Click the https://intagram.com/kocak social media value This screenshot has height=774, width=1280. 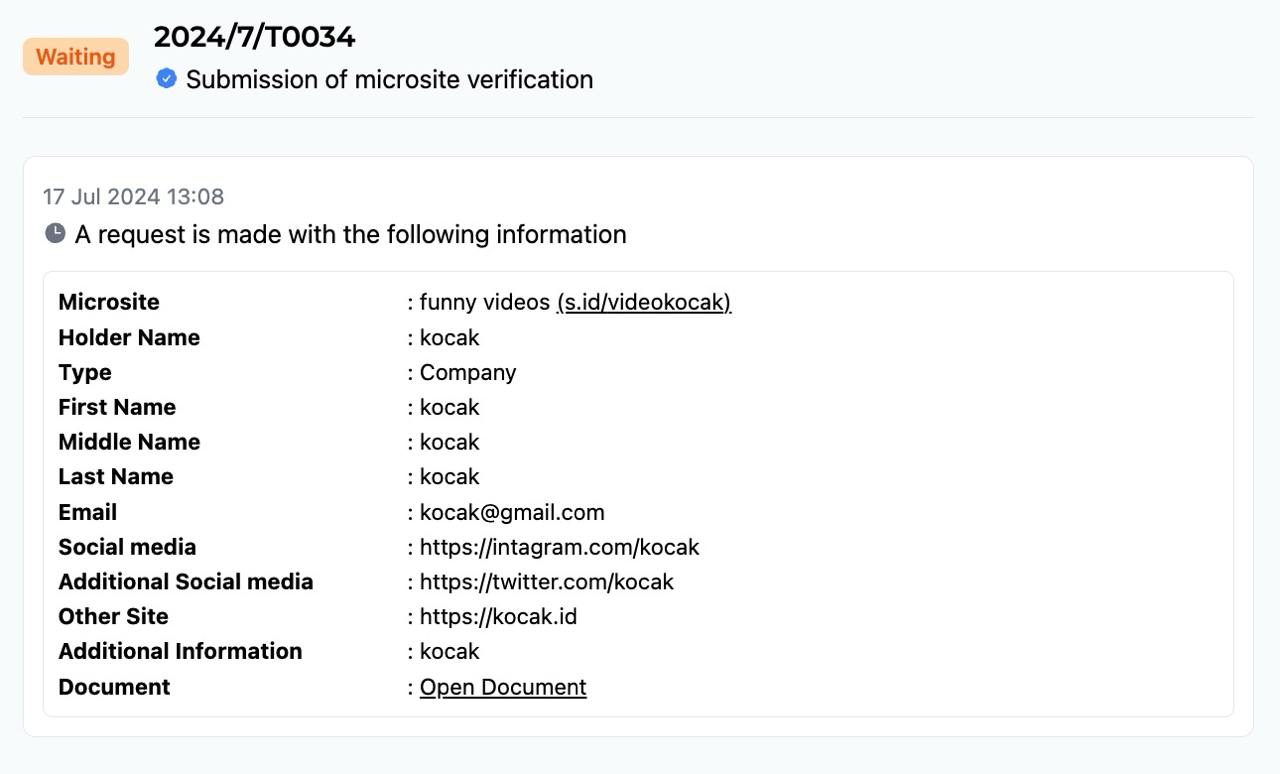[x=559, y=547]
